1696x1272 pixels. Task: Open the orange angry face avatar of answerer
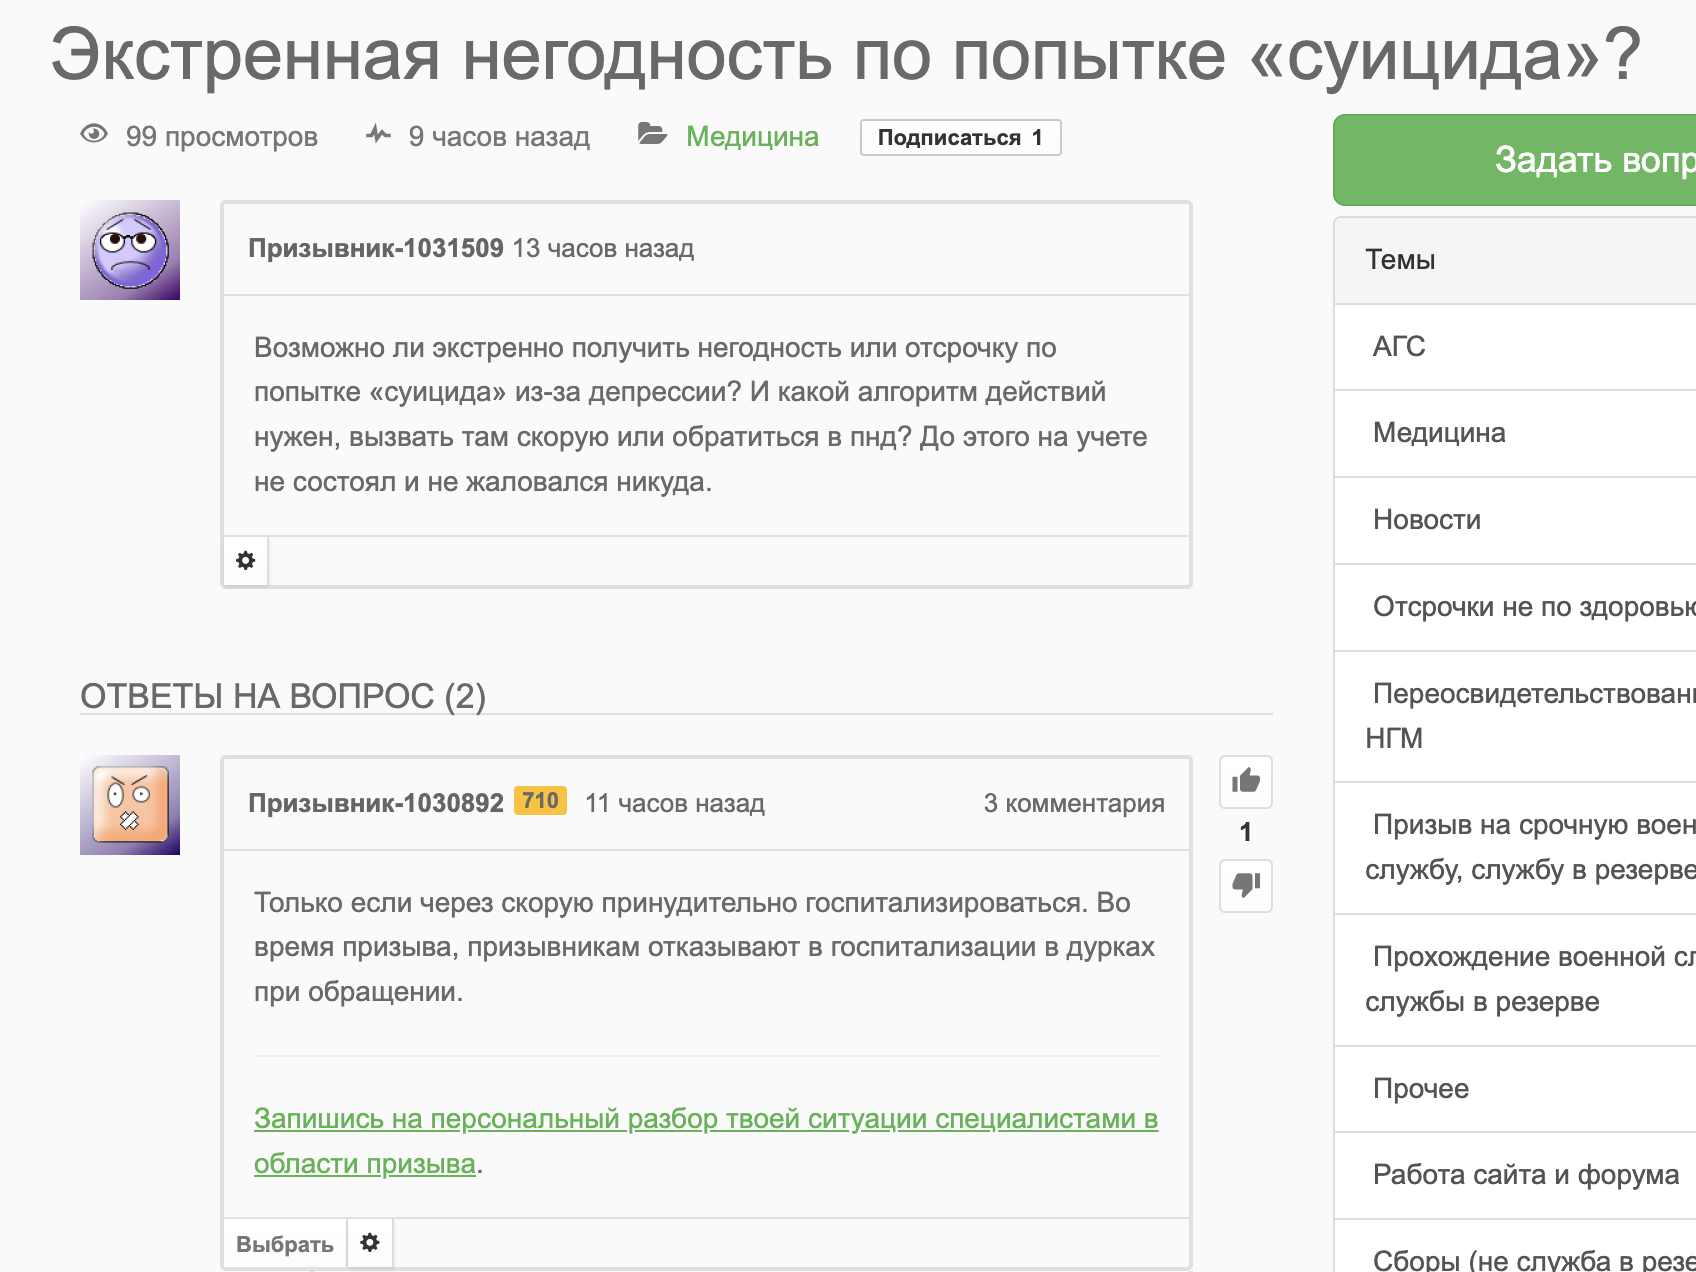130,805
